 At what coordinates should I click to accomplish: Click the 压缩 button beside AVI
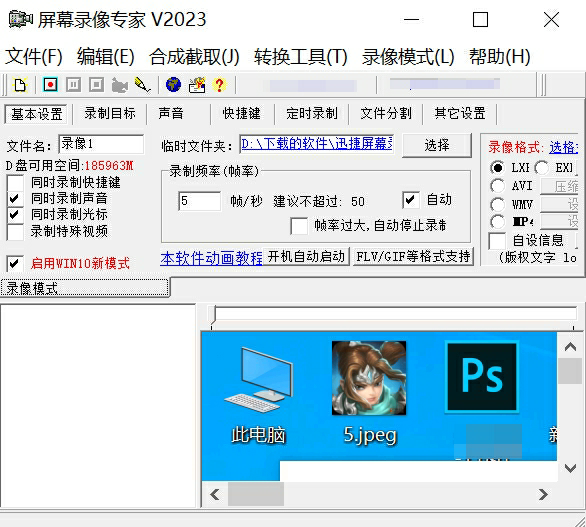559,186
